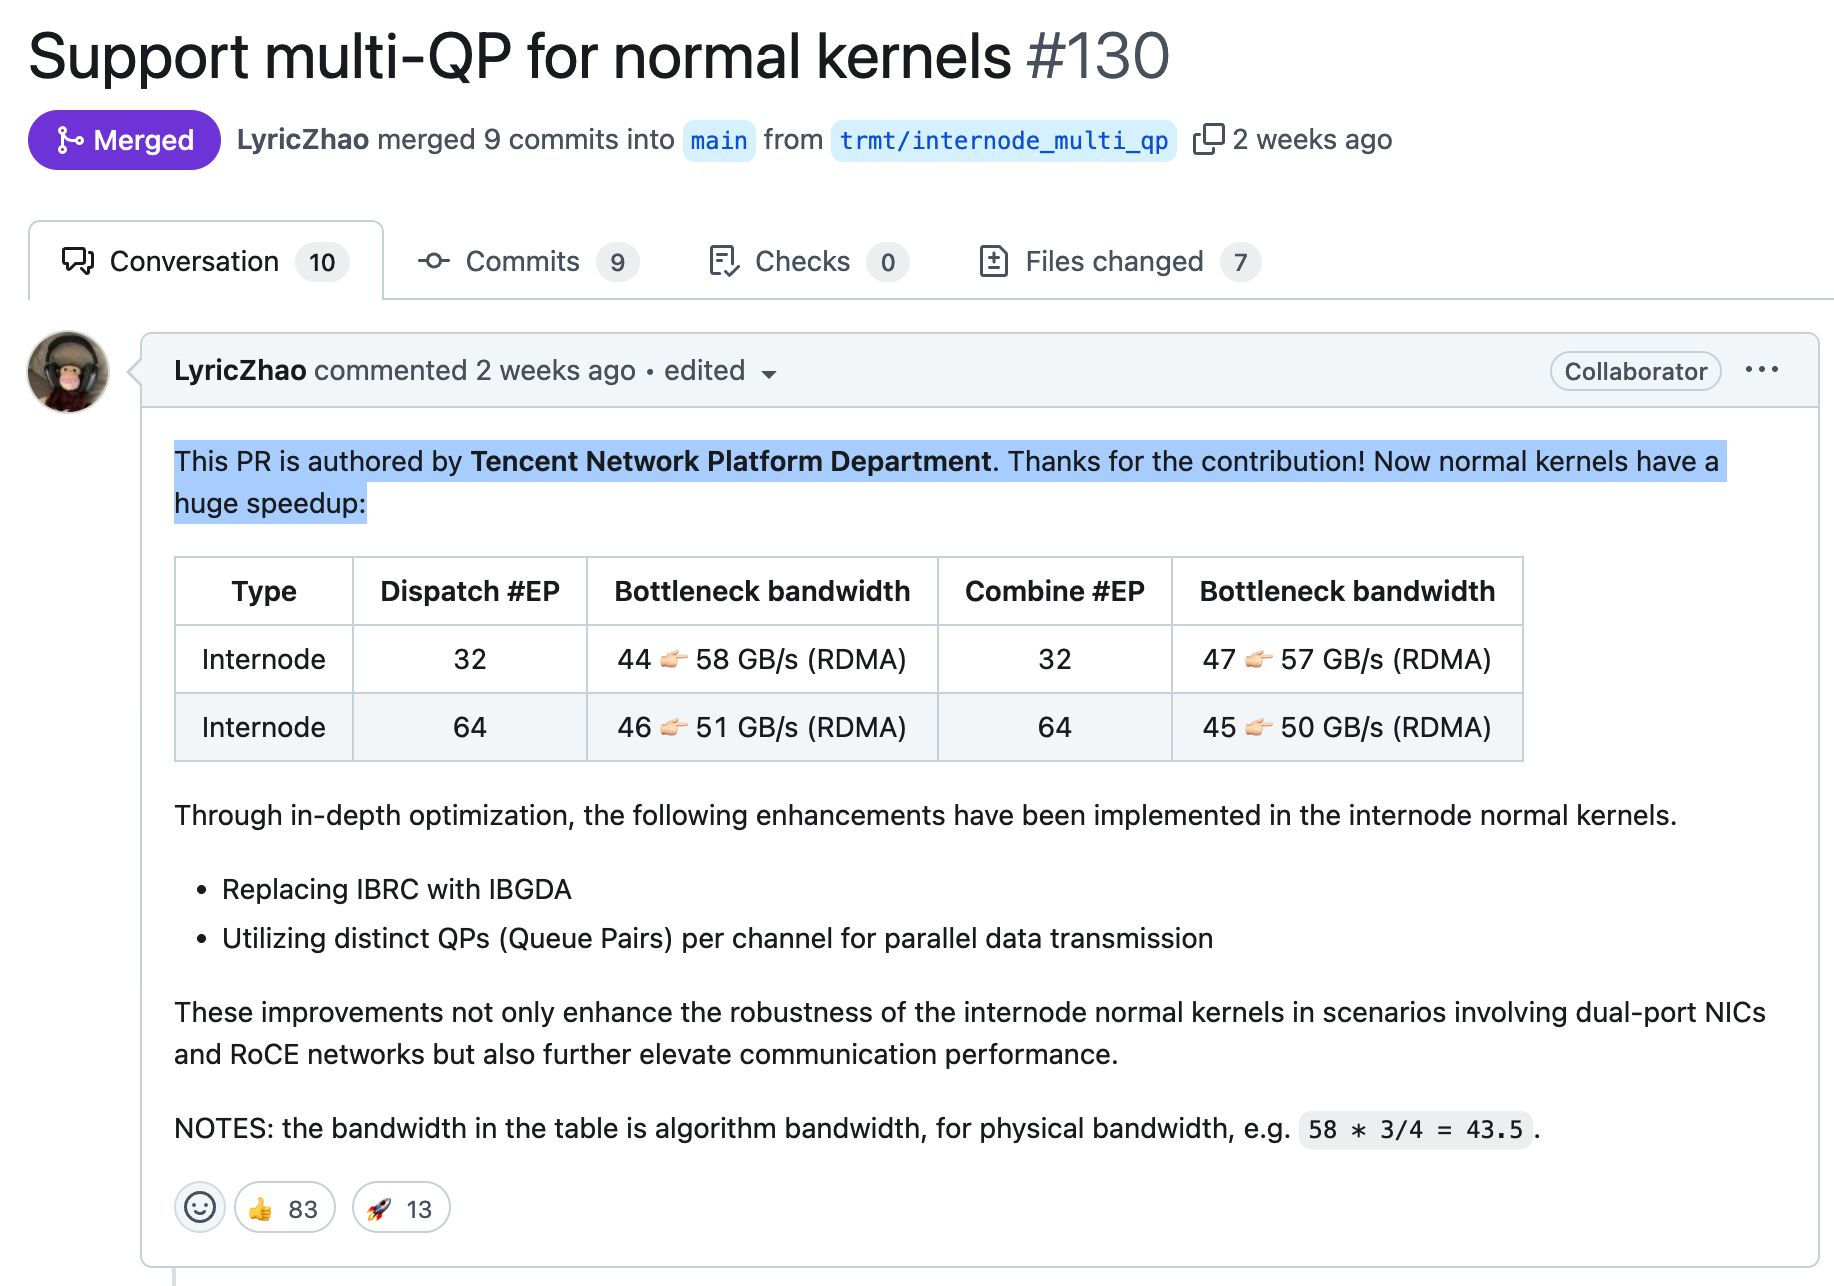Open the LyricZhao comment author link
This screenshot has width=1834, height=1286.
coord(240,371)
